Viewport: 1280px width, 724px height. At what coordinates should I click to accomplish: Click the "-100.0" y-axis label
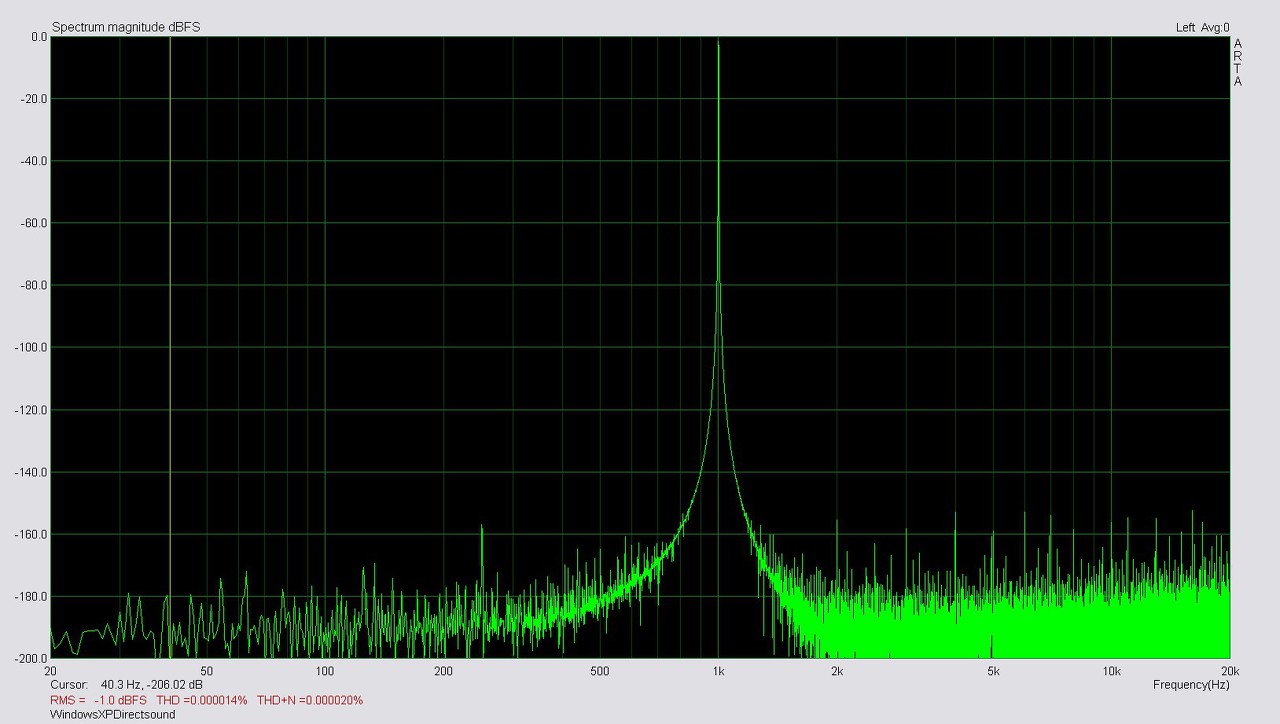click(32, 347)
